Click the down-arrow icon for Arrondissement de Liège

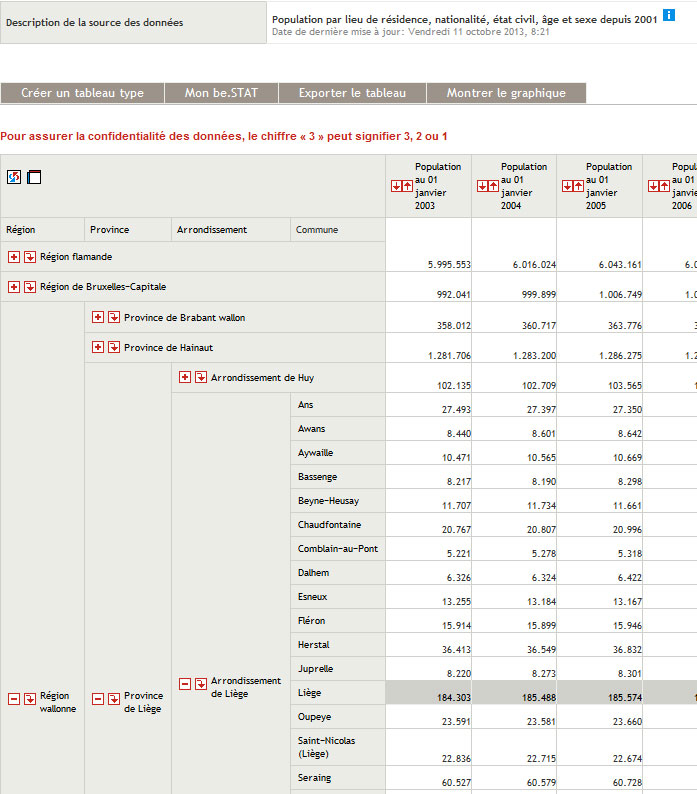click(201, 684)
